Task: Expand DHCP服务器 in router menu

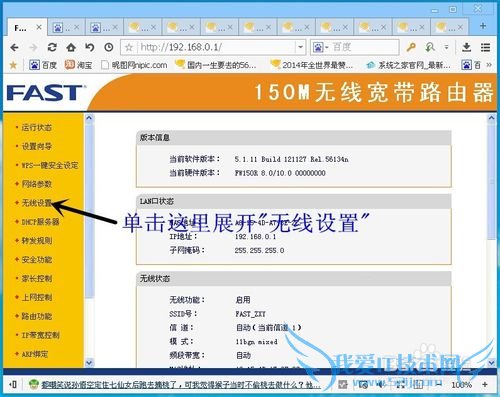Action: pos(40,222)
